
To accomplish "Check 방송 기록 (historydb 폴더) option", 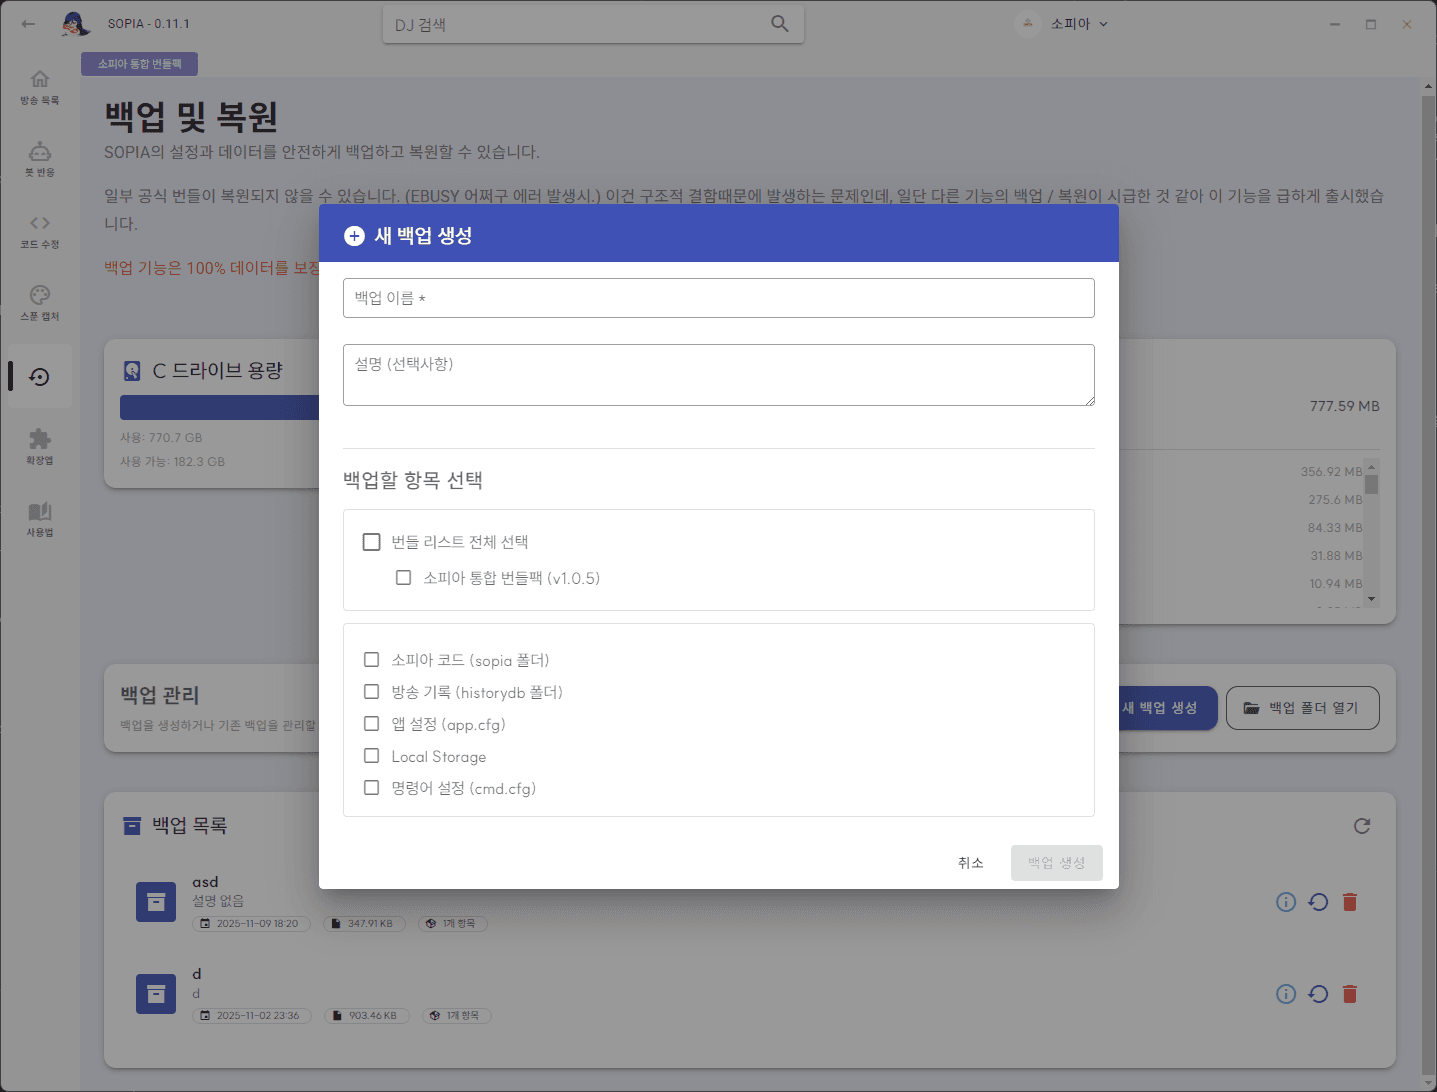I will point(372,692).
